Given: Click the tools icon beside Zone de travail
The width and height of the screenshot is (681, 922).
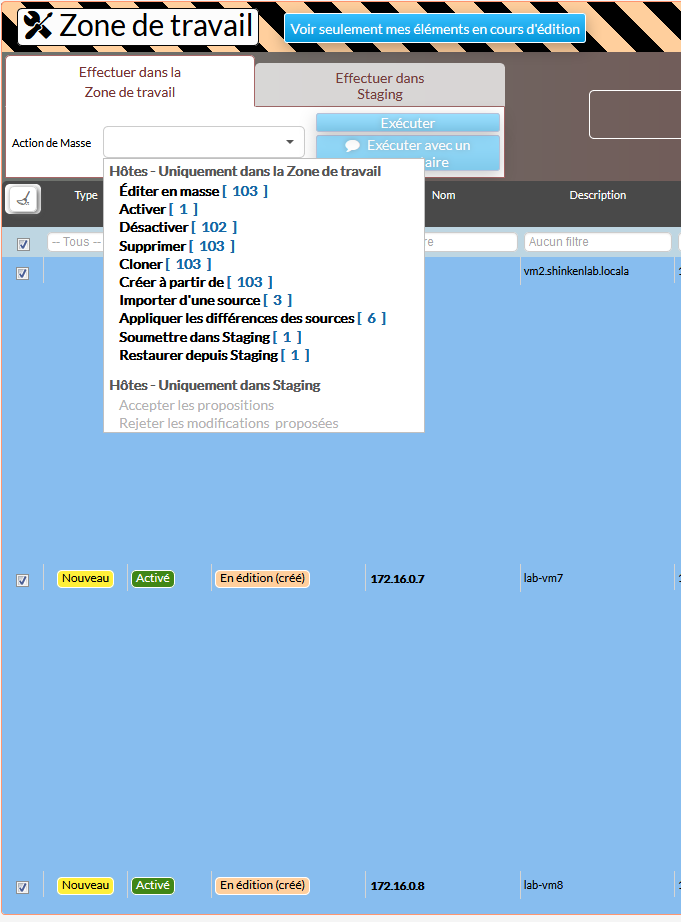Looking at the screenshot, I should tap(37, 26).
